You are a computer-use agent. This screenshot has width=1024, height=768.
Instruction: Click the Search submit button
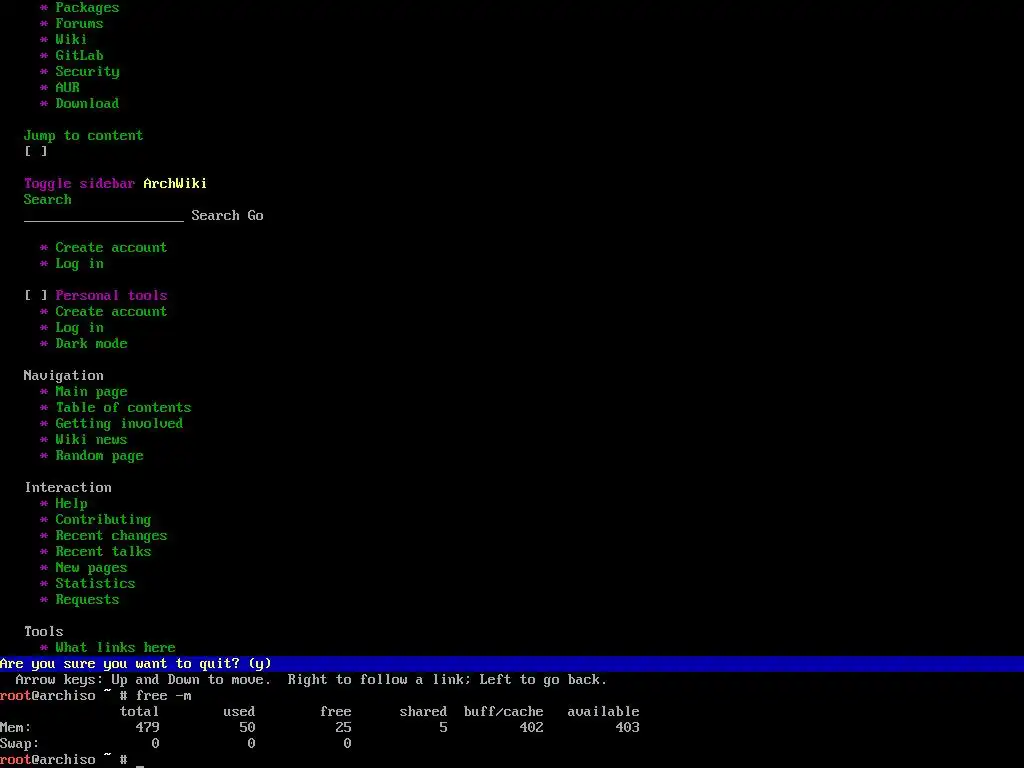(216, 216)
